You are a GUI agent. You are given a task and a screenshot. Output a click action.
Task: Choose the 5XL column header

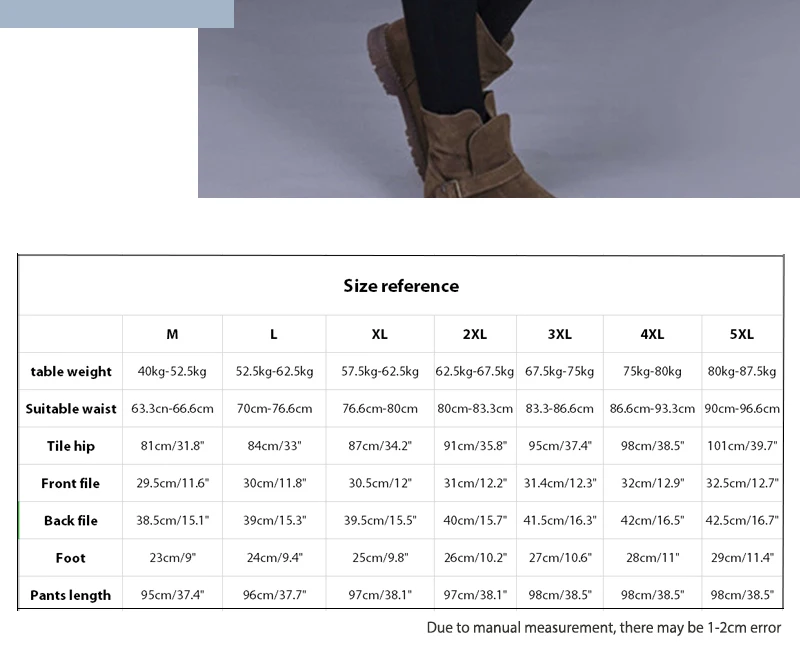[x=742, y=334]
